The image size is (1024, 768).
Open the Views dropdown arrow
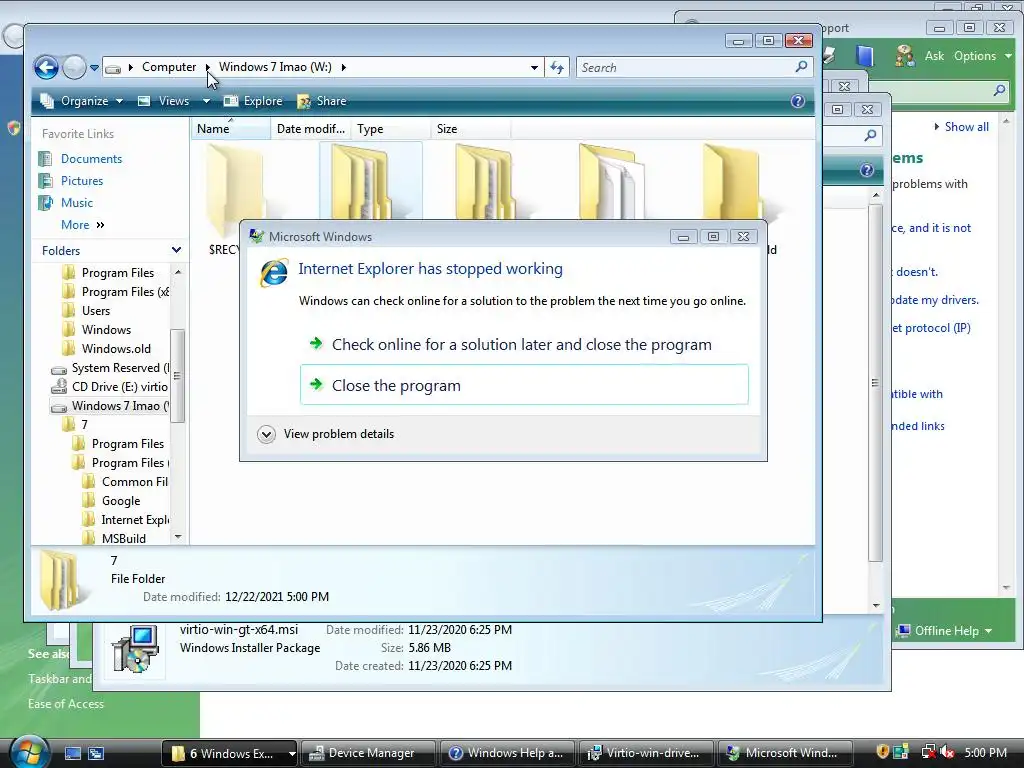(x=206, y=101)
